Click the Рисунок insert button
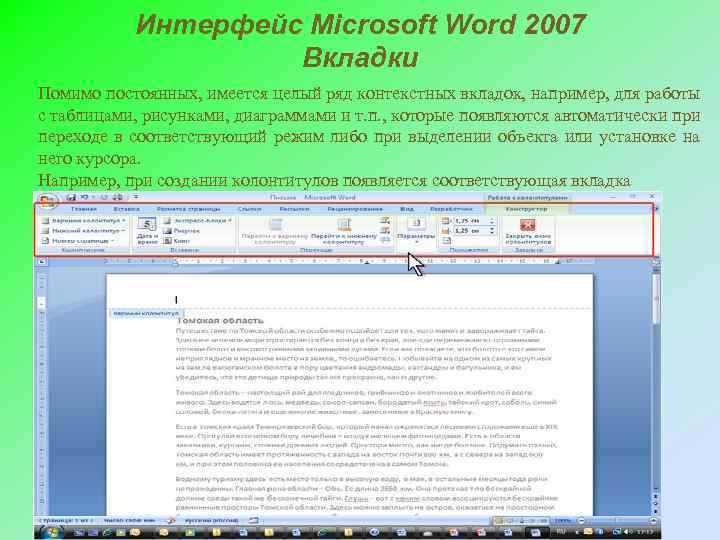 [182, 231]
